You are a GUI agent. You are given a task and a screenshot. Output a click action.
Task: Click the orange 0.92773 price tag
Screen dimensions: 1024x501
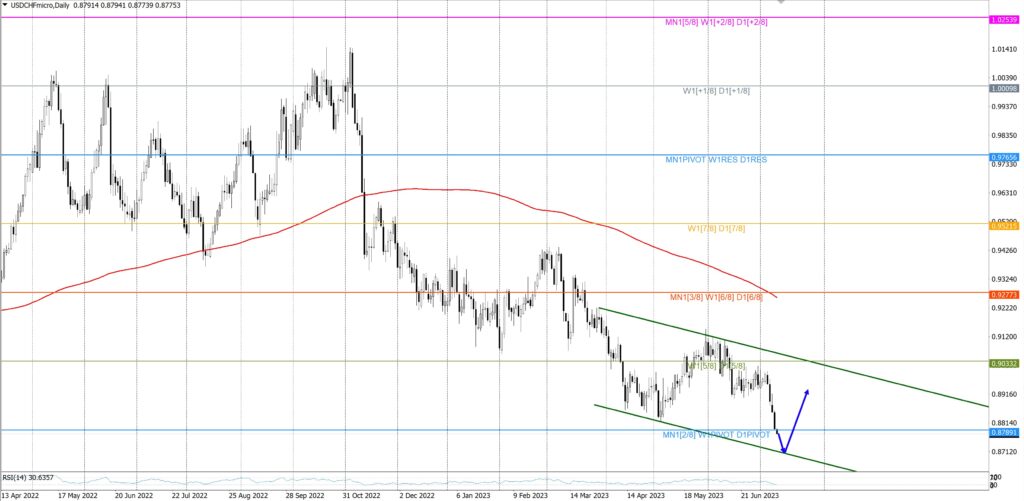click(x=1003, y=296)
